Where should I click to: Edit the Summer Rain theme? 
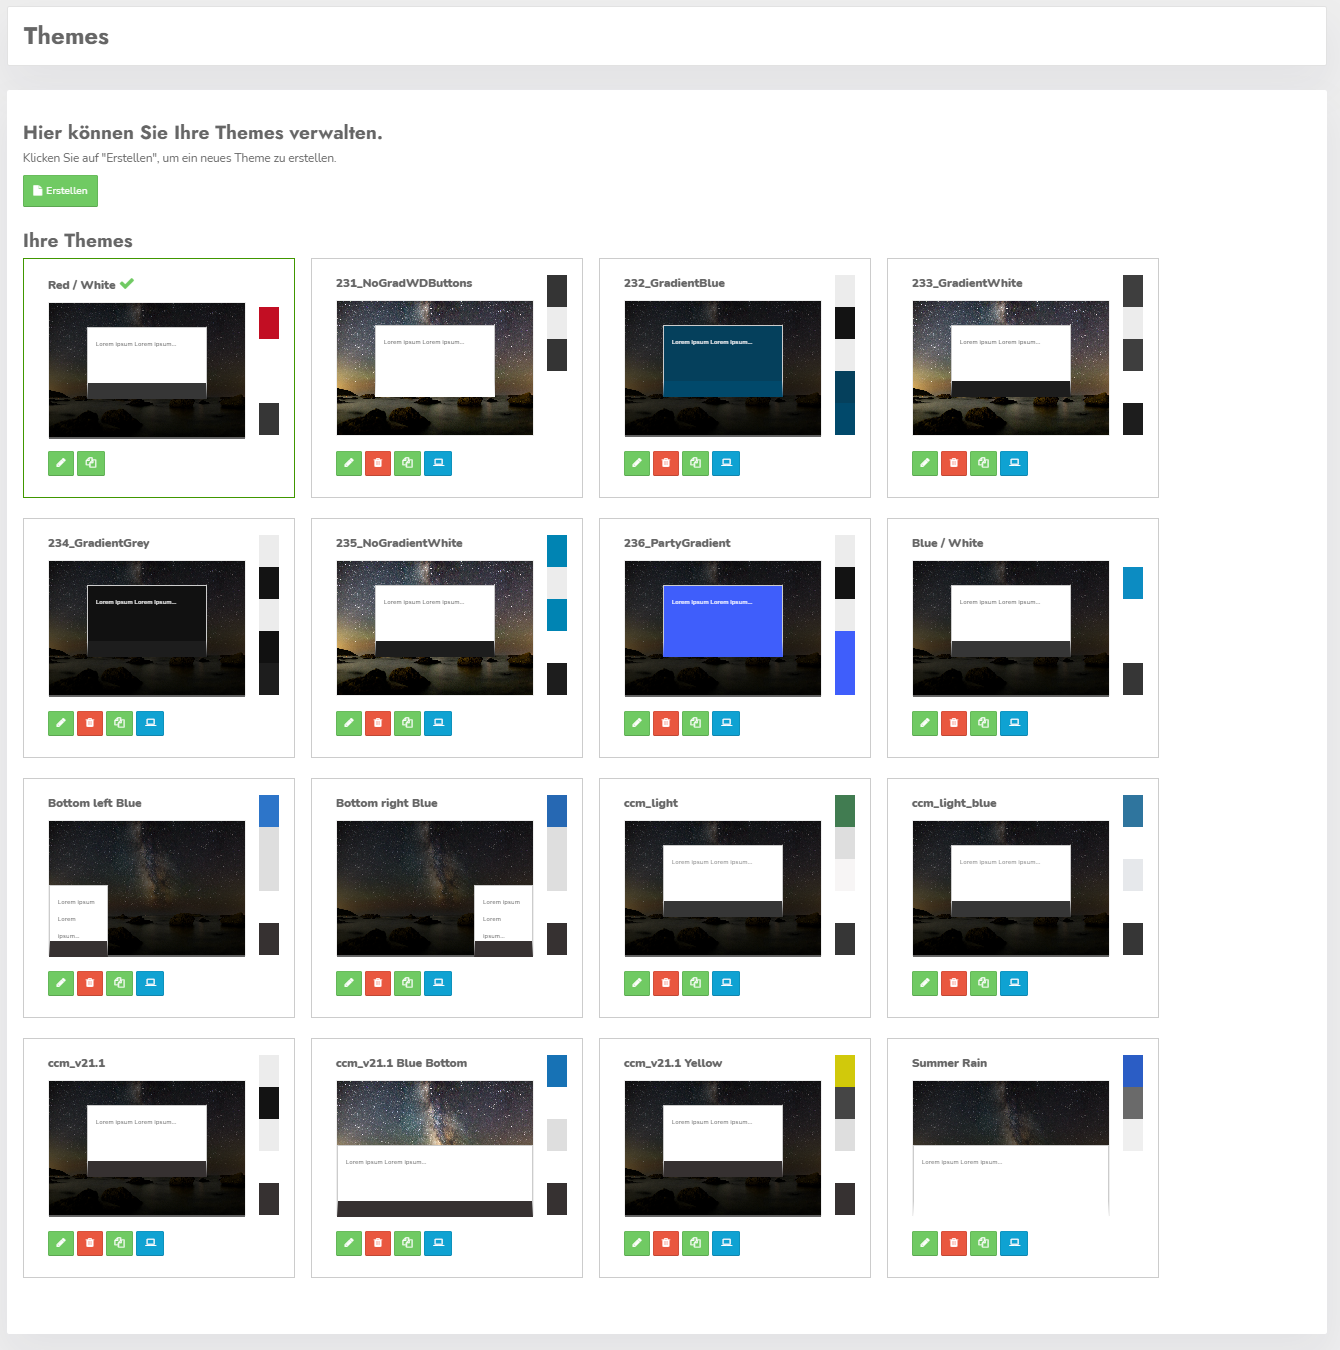(924, 1243)
